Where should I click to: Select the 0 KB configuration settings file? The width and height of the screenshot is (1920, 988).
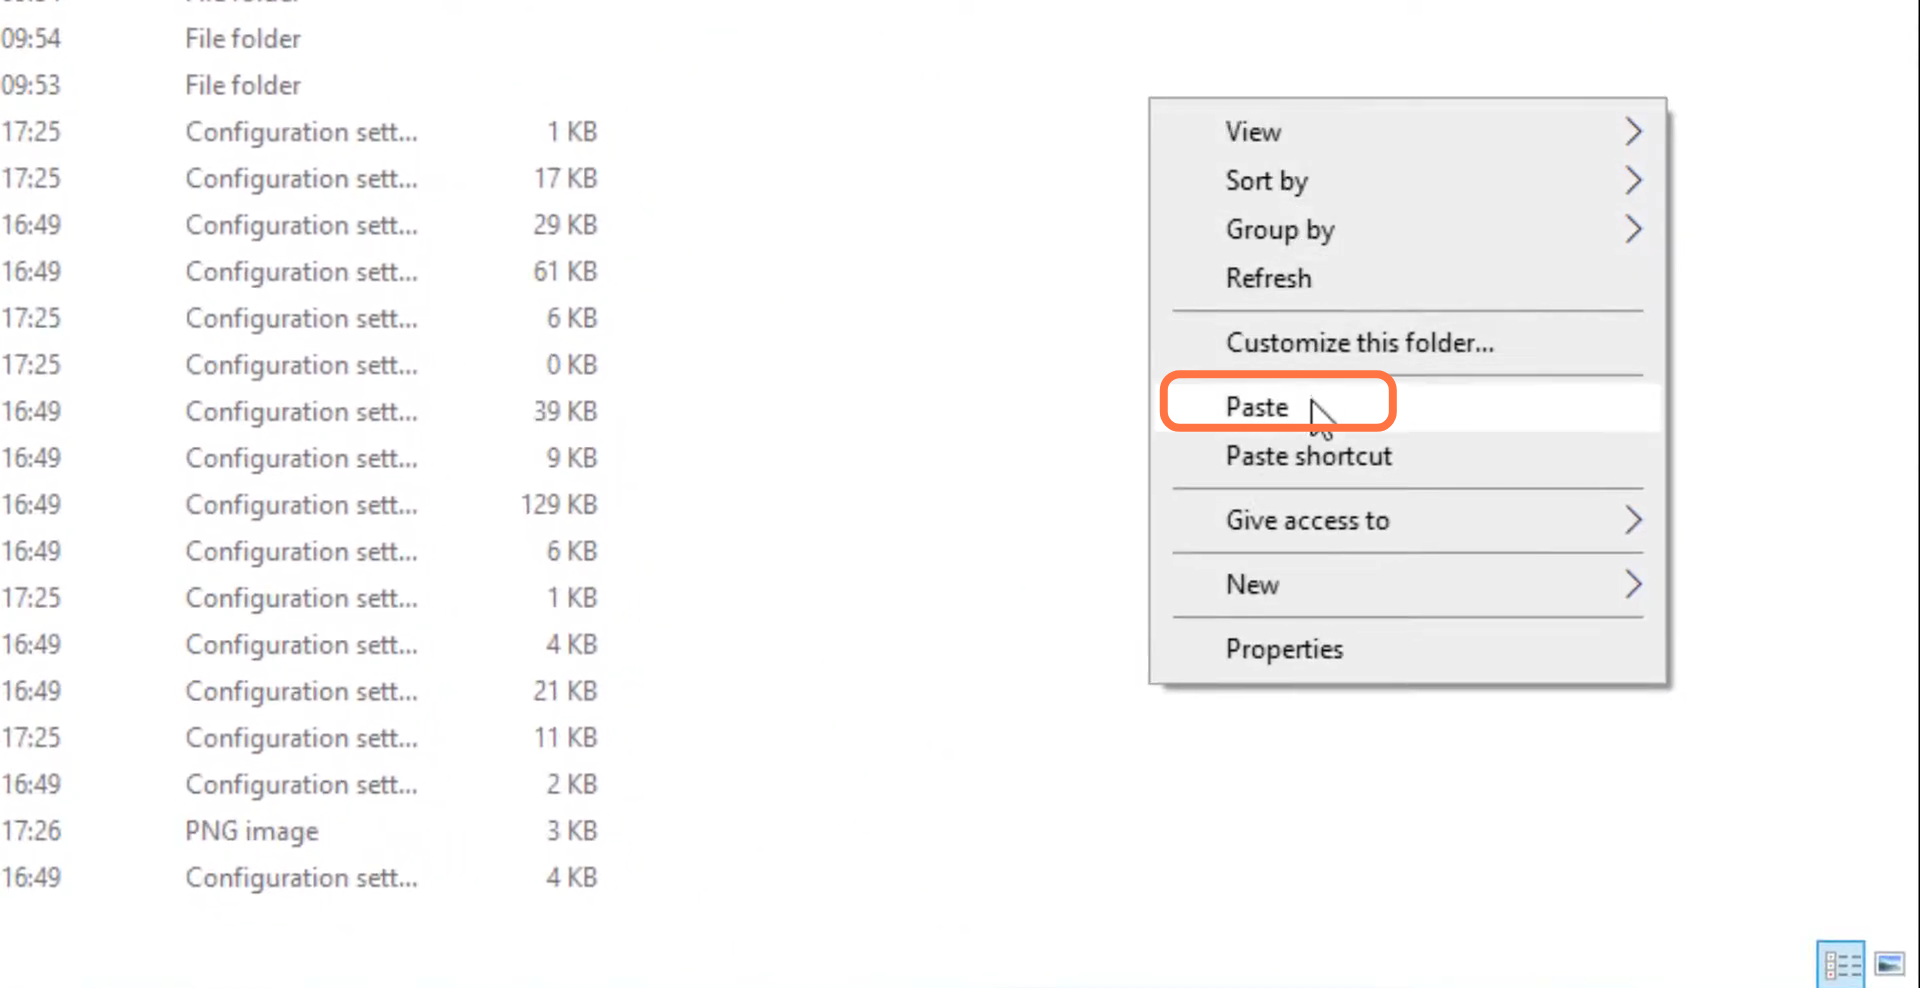pos(300,364)
